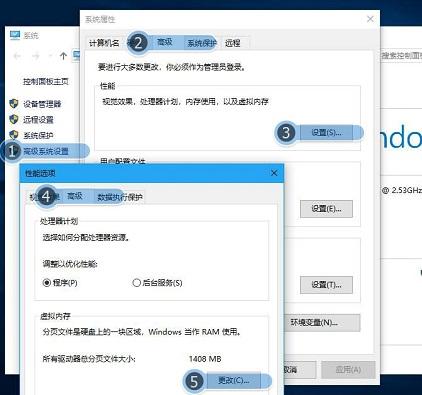Click shield icon next to 设备管理器
Screen dimensions: 422x395
[14, 104]
